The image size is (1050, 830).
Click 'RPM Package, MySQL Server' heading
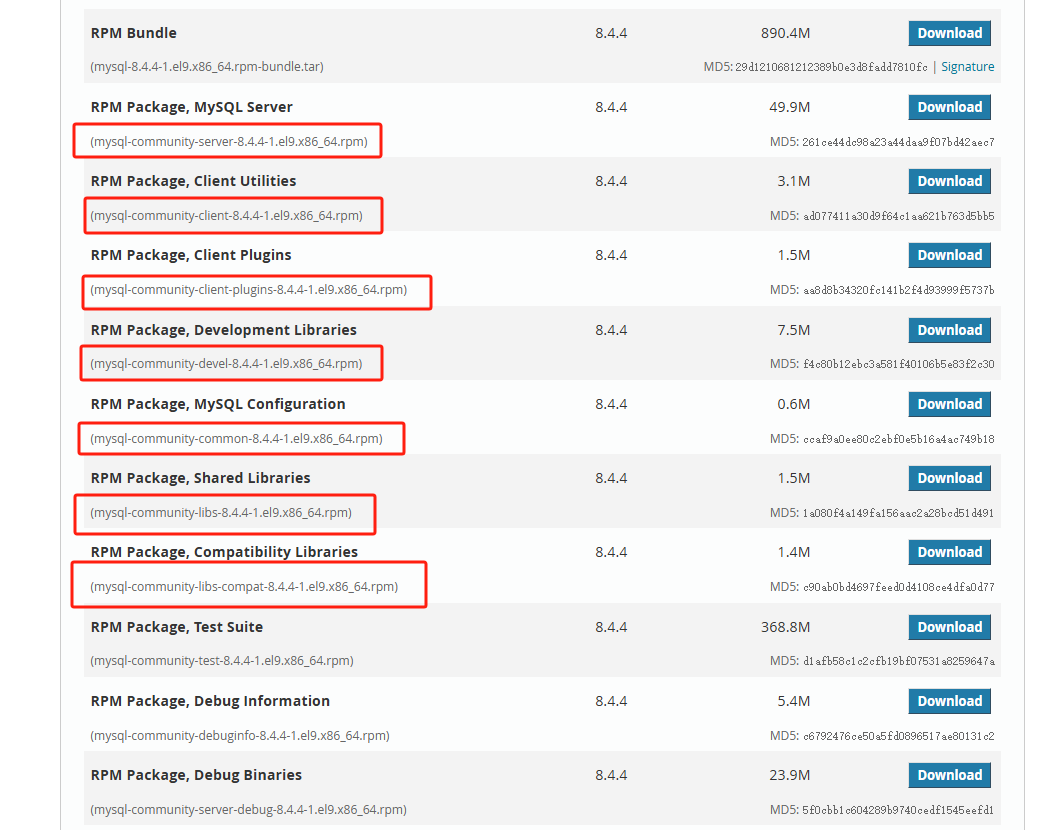pos(192,107)
